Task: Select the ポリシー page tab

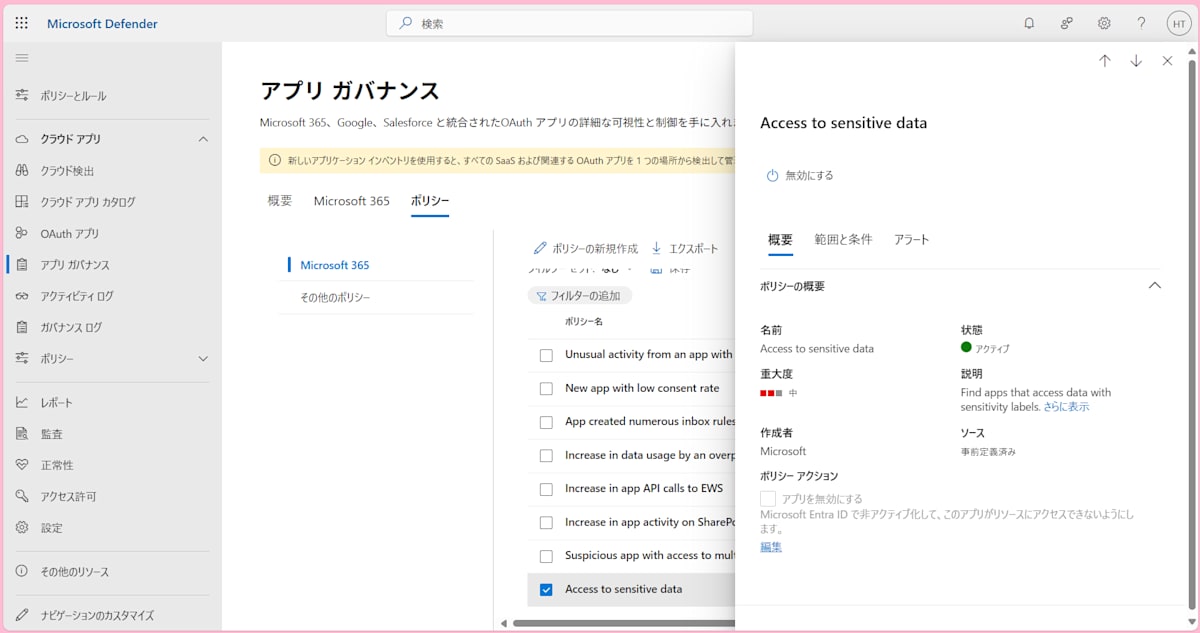Action: (x=430, y=201)
